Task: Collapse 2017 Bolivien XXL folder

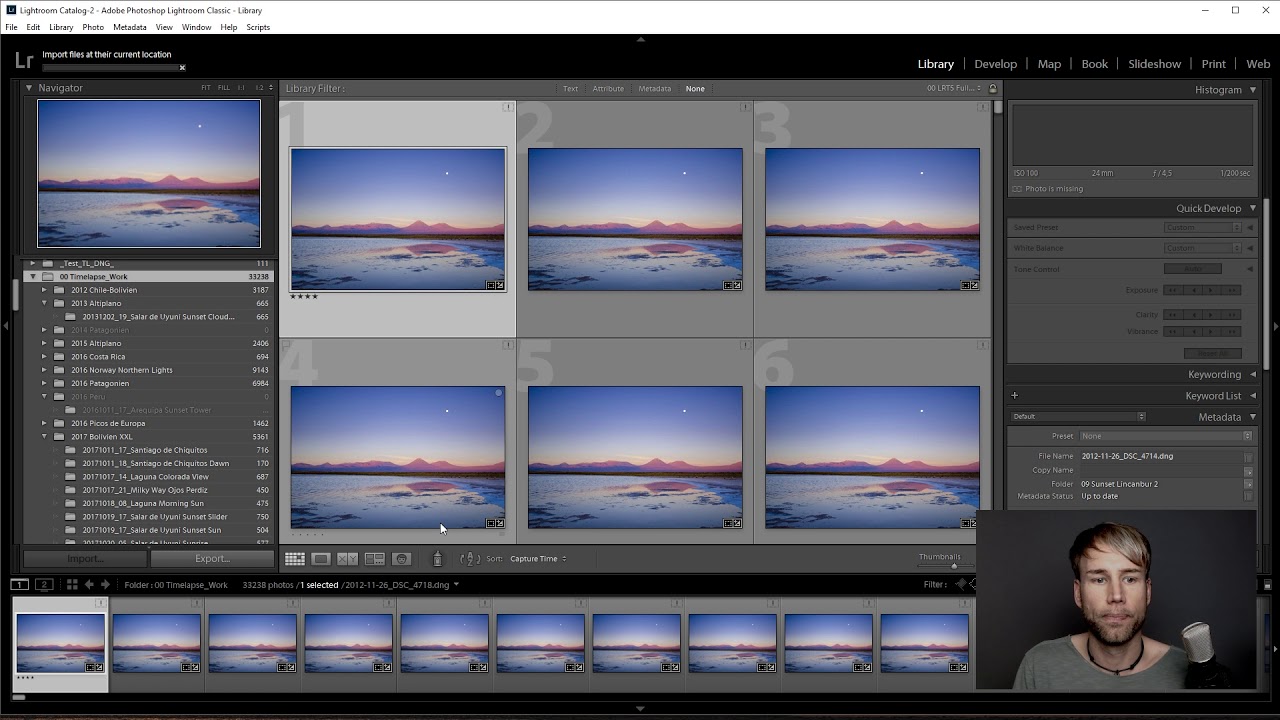Action: click(44, 437)
